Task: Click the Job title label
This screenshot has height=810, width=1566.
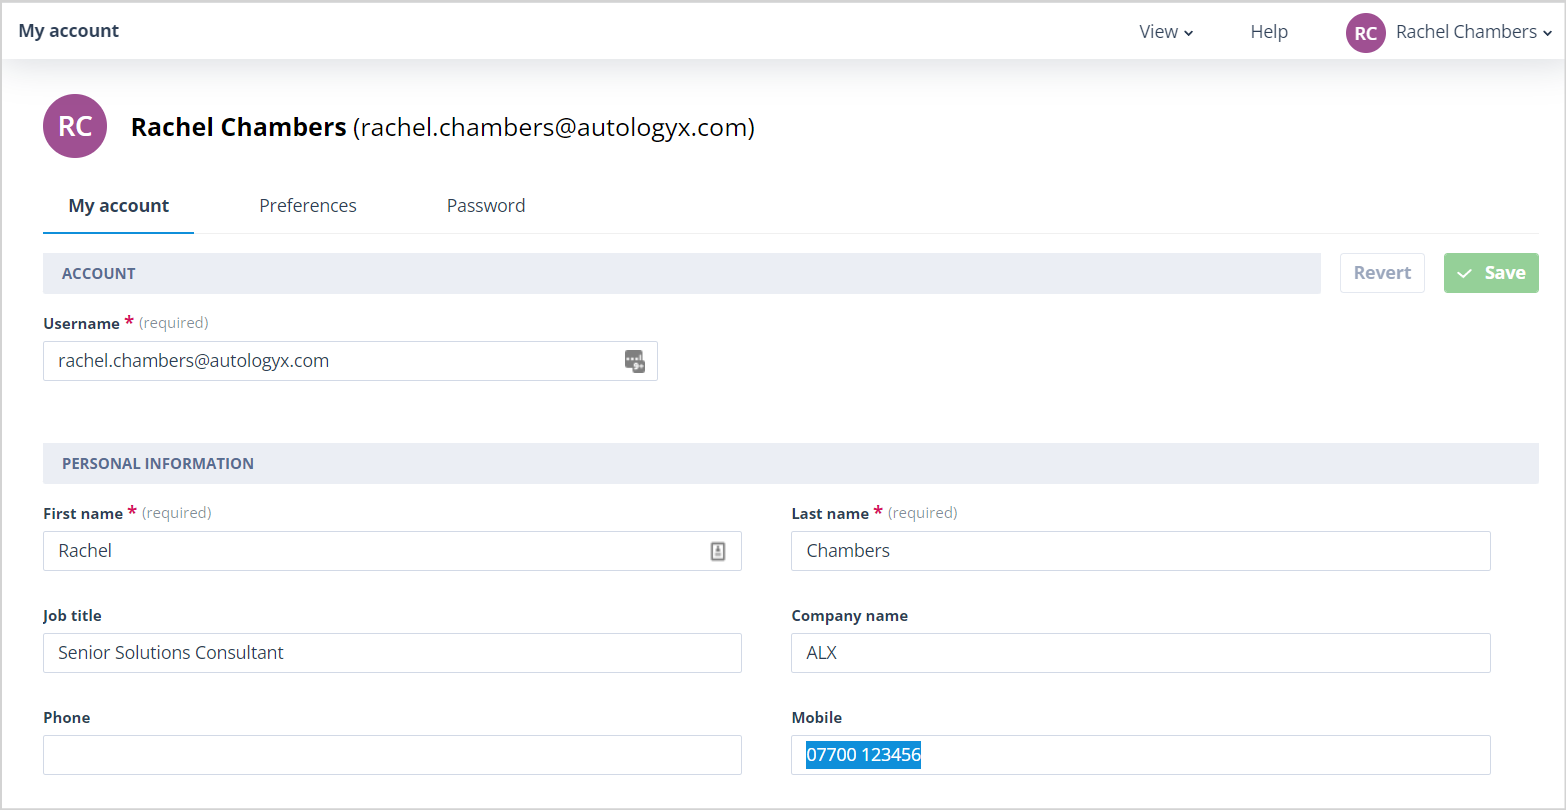Action: point(72,616)
